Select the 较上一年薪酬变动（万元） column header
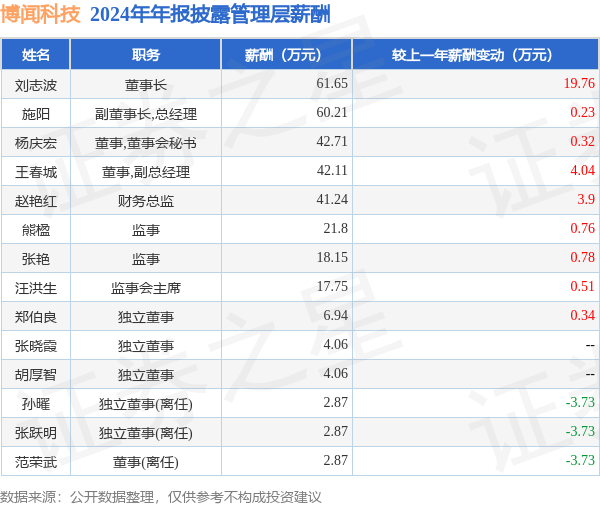Screen dimensions: 600x506 [x=475, y=55]
